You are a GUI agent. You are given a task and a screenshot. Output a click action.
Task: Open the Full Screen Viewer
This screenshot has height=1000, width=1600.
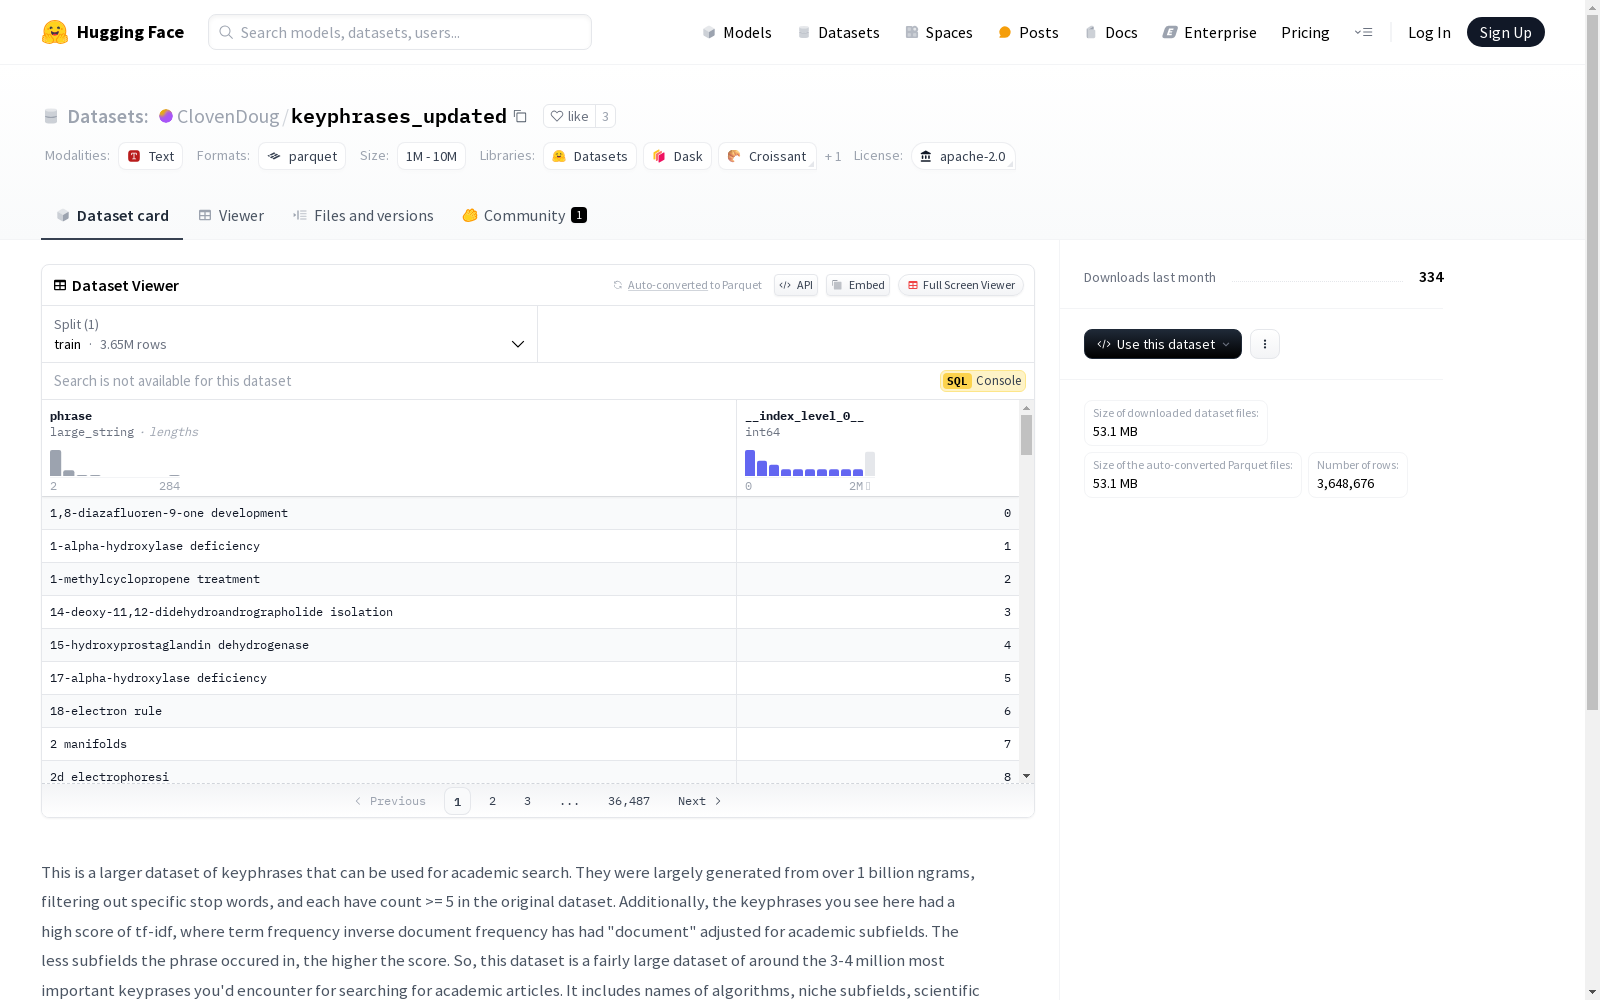[x=961, y=285]
